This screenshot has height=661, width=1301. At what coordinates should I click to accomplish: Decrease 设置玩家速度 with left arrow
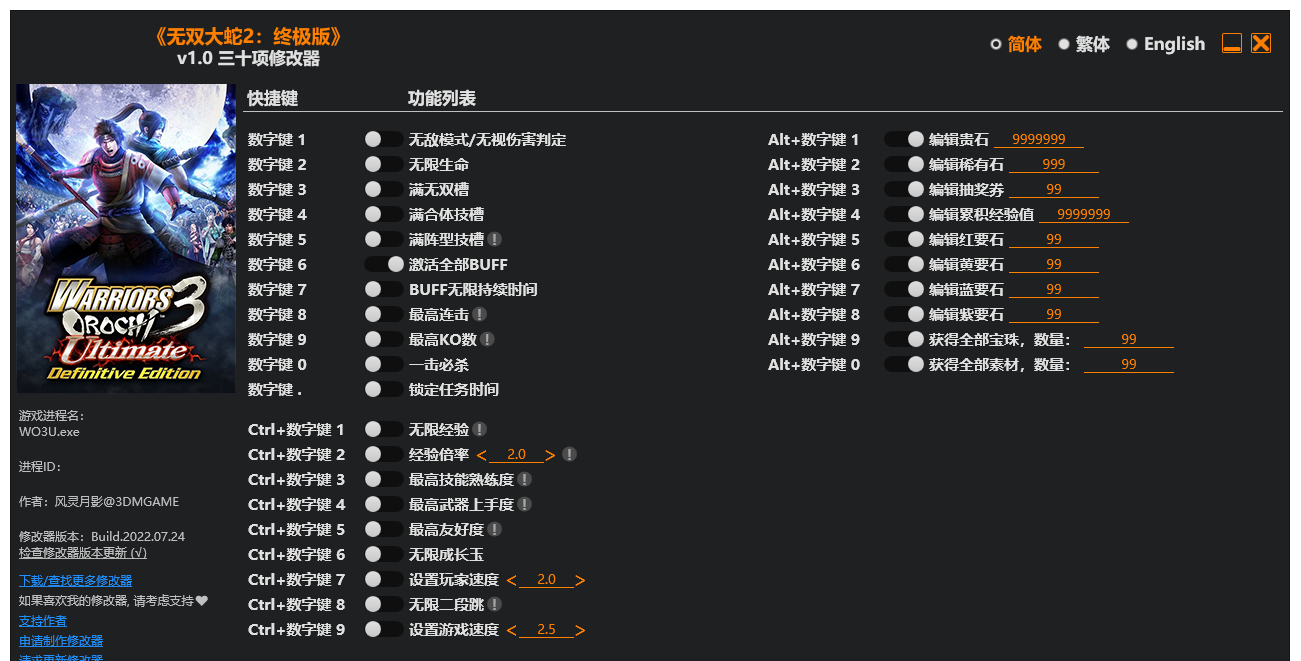click(x=512, y=580)
